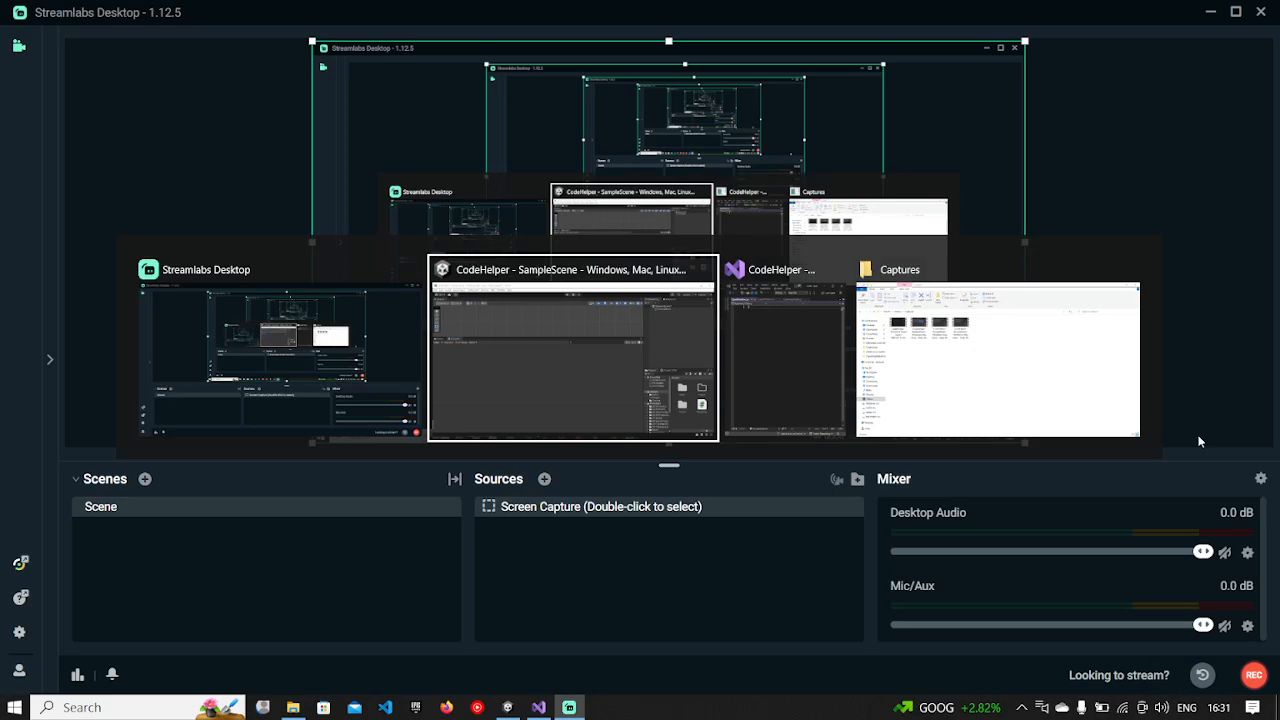The height and width of the screenshot is (720, 1280).
Task: Open Desktop Audio source settings gear
Action: pyautogui.click(x=1247, y=553)
